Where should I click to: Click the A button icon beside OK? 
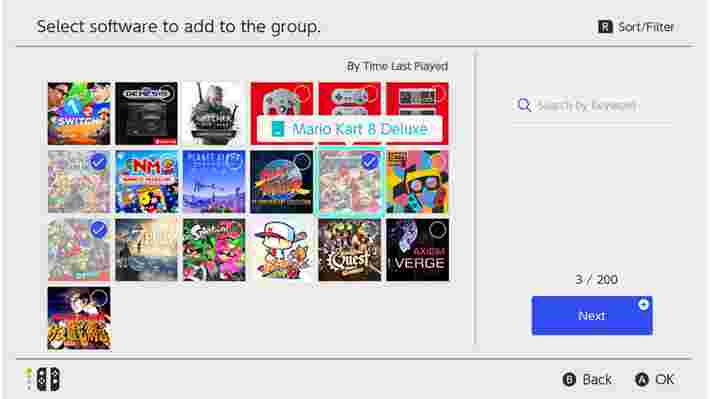[642, 380]
